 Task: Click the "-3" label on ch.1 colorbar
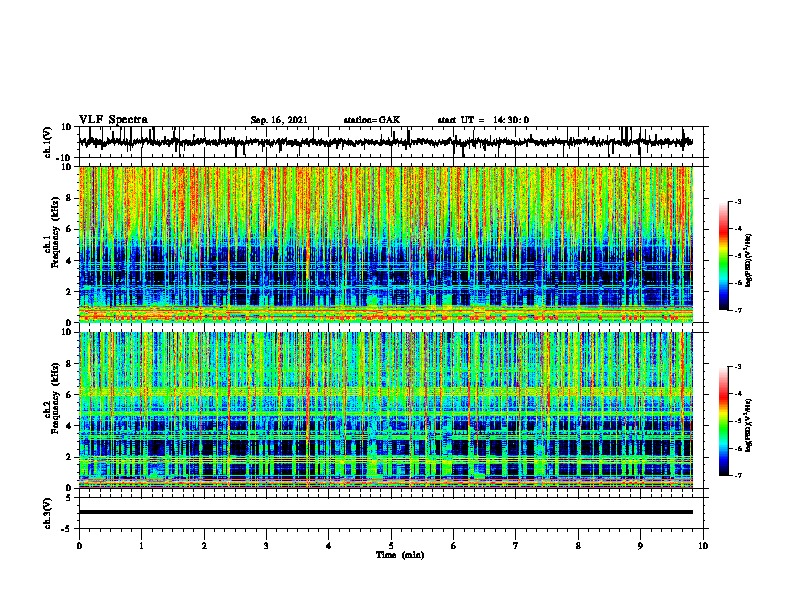[x=737, y=201]
